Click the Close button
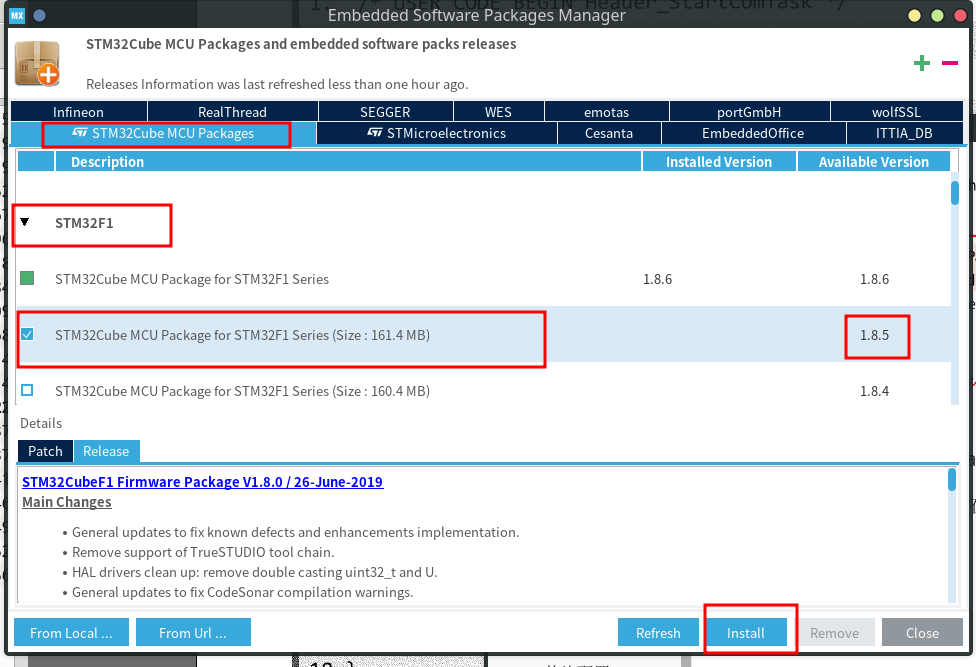Viewport: 976px width, 667px height. tap(922, 633)
